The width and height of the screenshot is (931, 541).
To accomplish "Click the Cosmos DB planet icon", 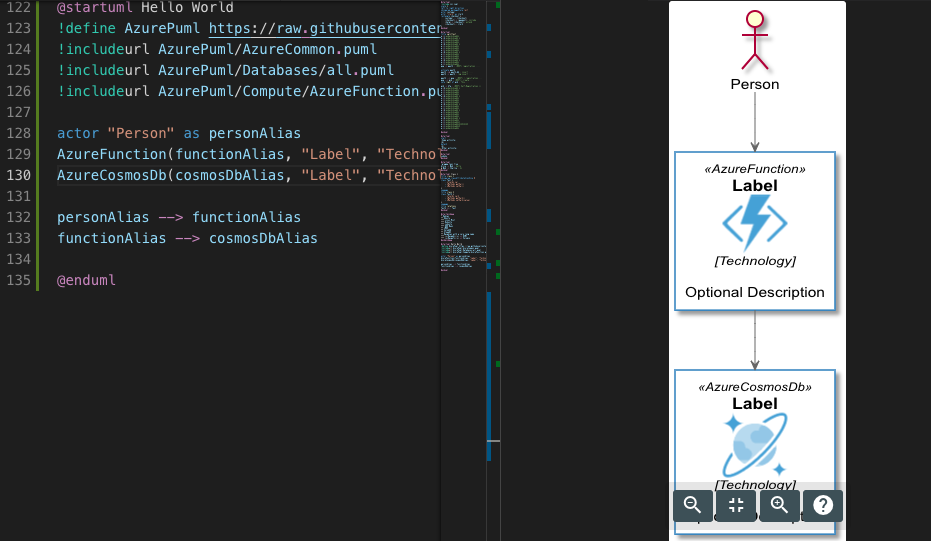I will (755, 445).
